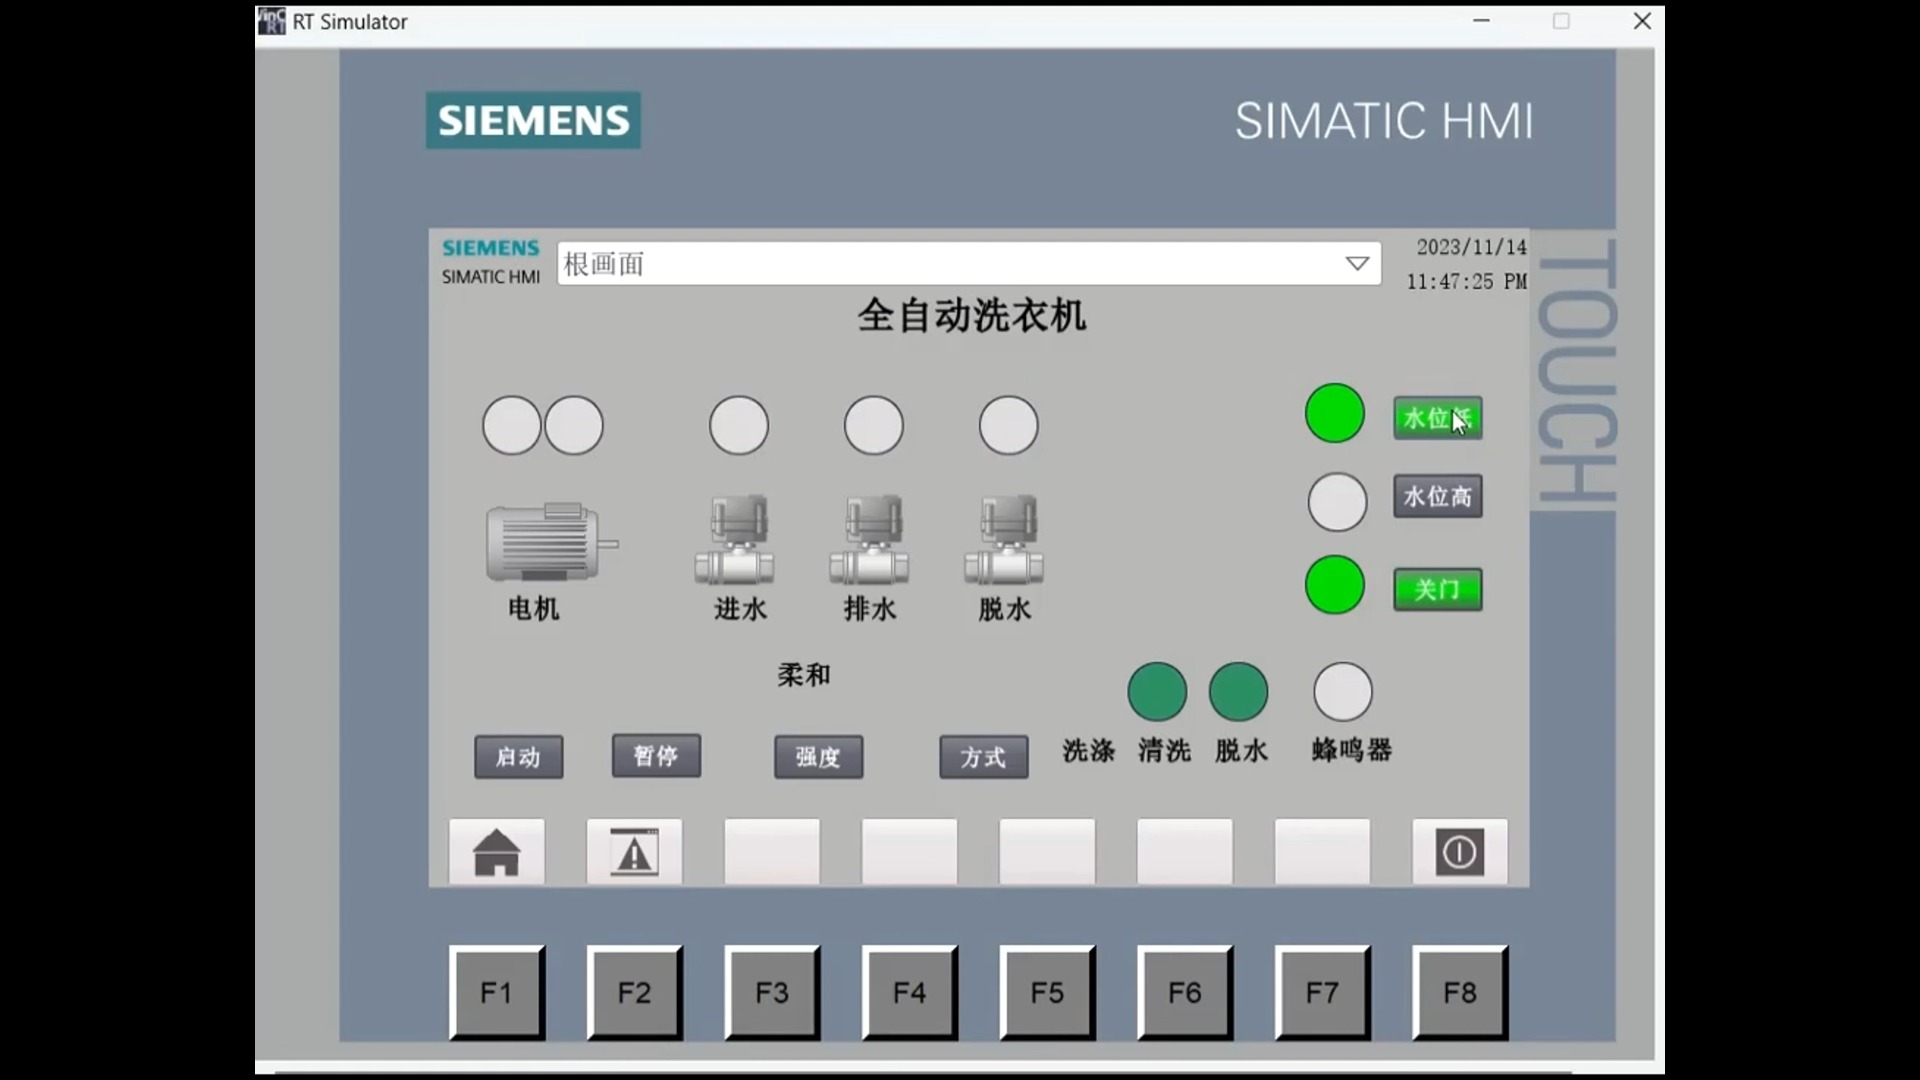This screenshot has width=1920, height=1080.
Task: Toggle the low water level (水位低) switch
Action: pos(1437,418)
